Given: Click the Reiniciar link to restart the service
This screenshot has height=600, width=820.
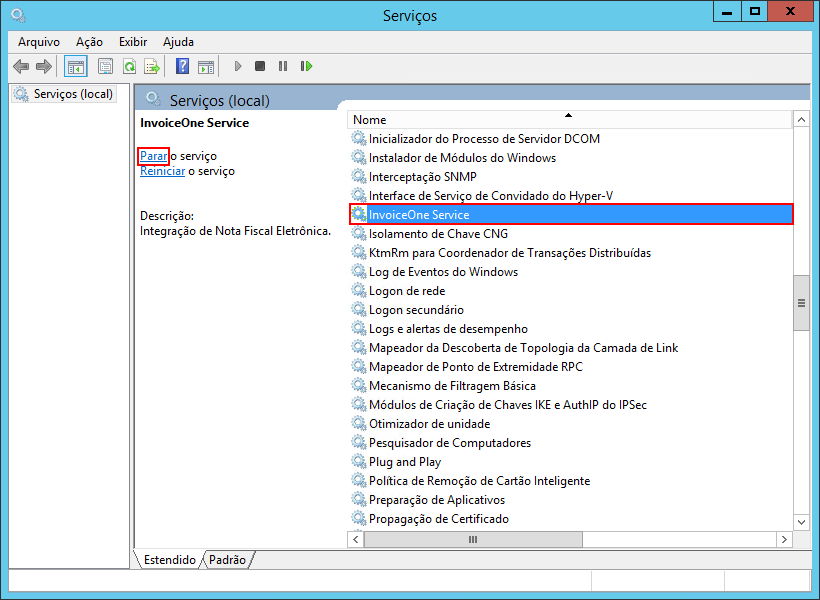Looking at the screenshot, I should coord(163,171).
